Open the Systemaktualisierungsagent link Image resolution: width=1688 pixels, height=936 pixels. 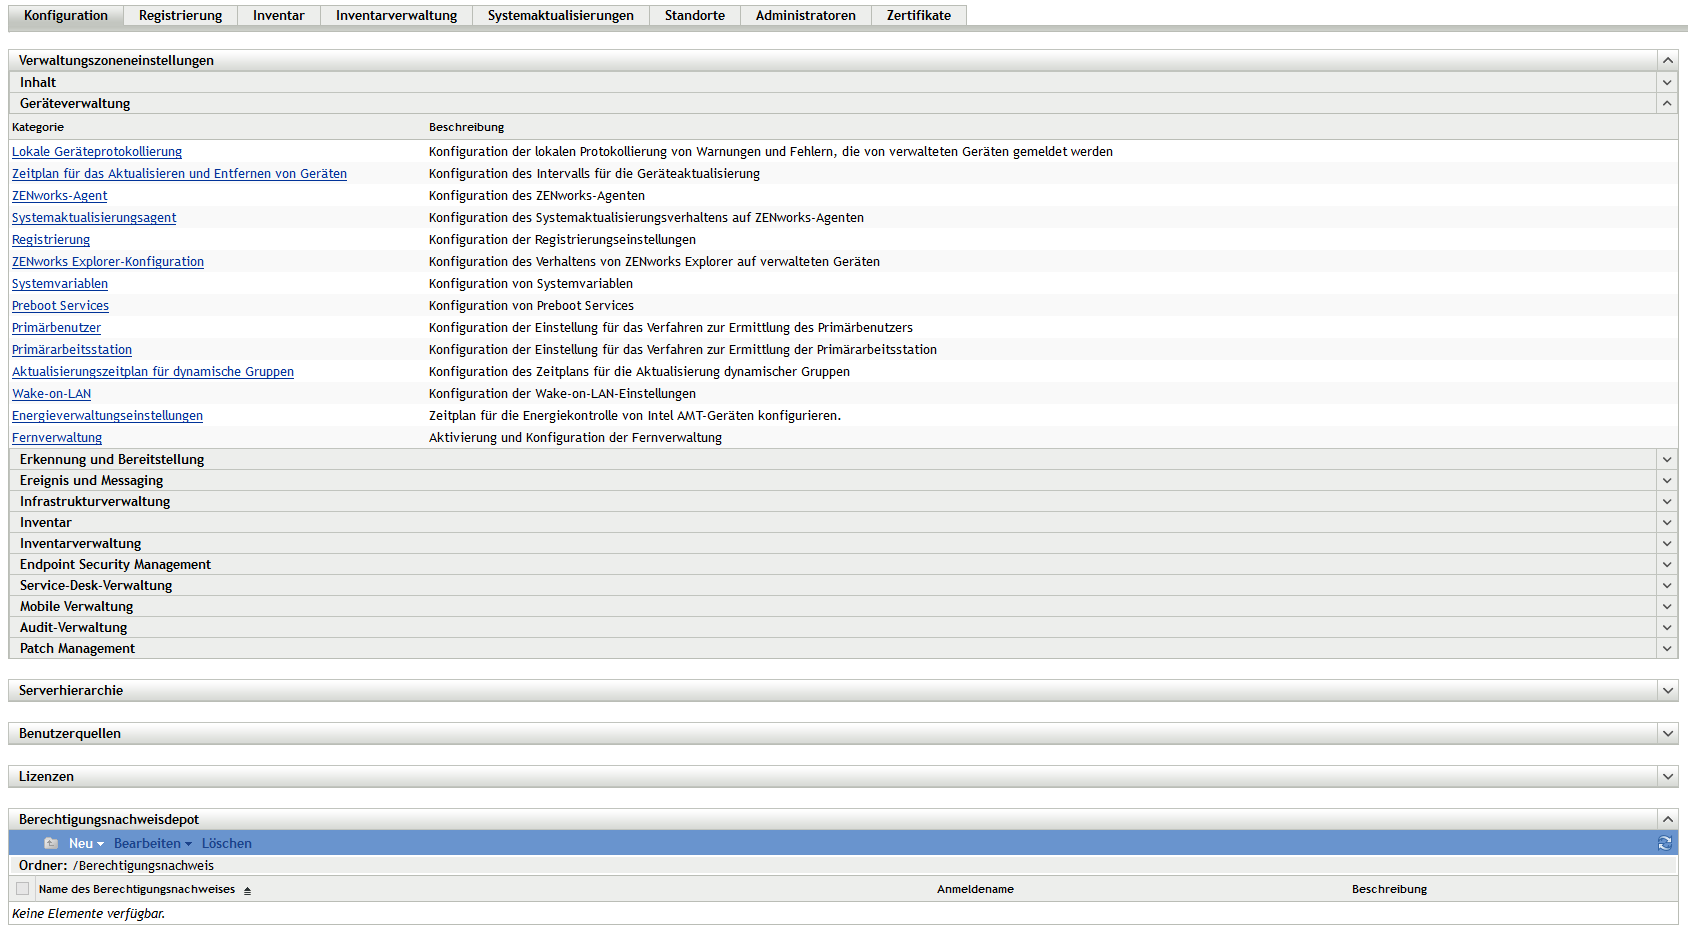tap(94, 218)
